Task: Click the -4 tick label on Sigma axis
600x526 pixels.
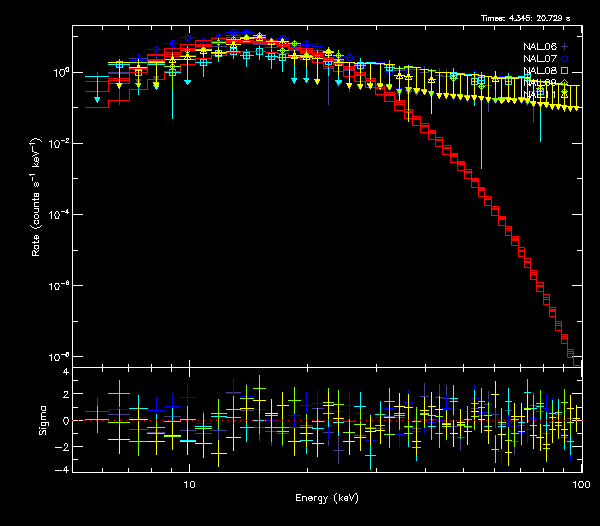Action: click(62, 469)
